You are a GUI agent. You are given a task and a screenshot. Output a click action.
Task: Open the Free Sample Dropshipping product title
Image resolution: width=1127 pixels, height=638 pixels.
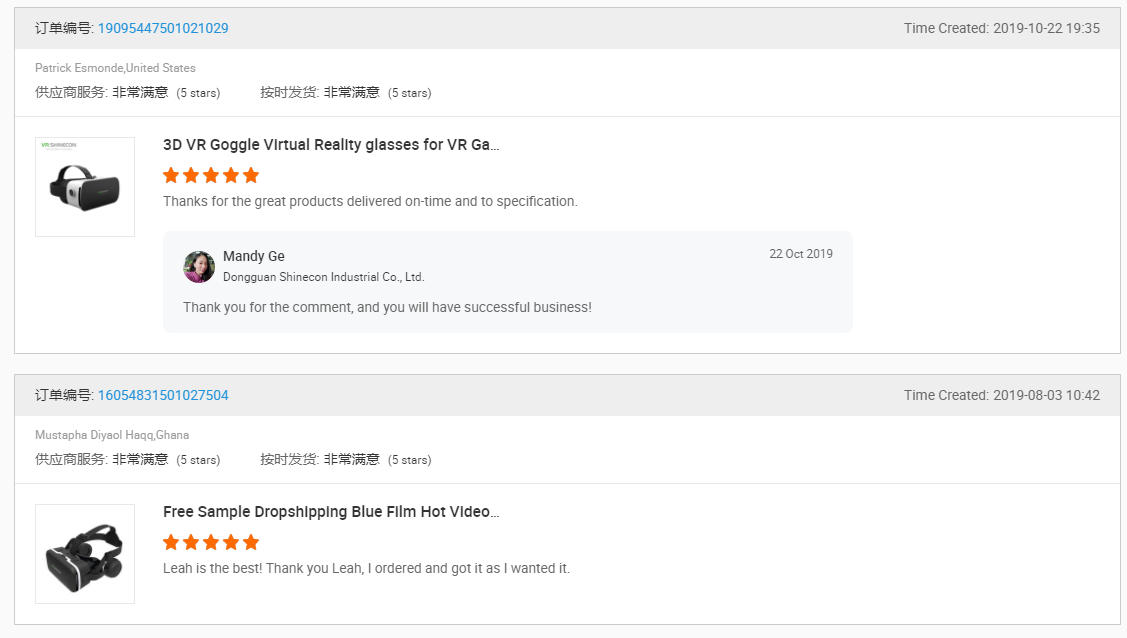(331, 512)
